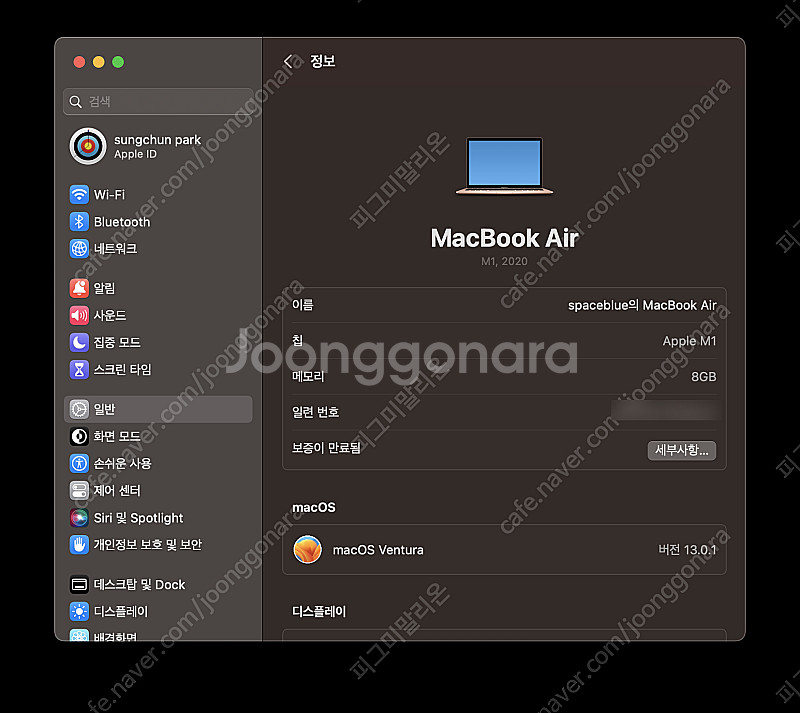Screen dimensions: 800x713
Task: Click the MacBook Air illustration
Action: click(504, 166)
